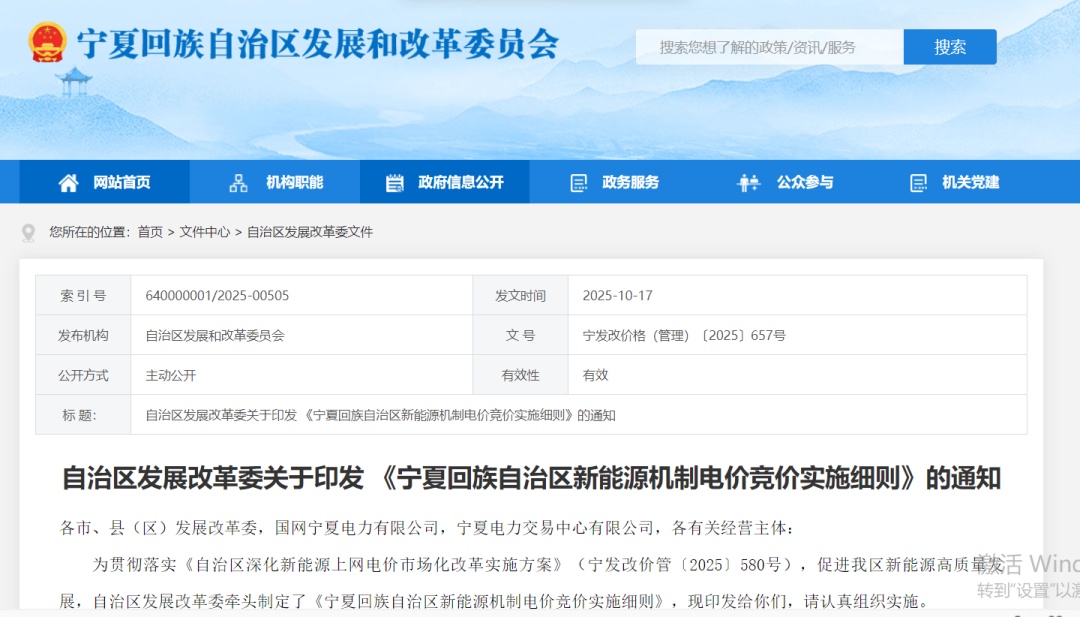Click the location pin breadcrumb icon
Image resolution: width=1080 pixels, height=617 pixels.
point(28,233)
